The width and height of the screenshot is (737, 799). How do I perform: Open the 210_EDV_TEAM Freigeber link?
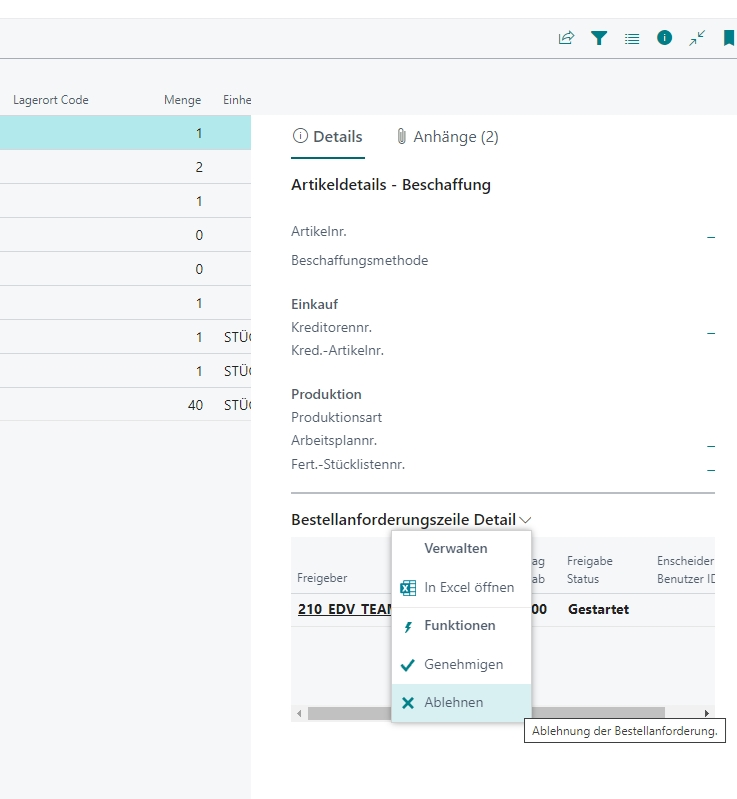[343, 609]
